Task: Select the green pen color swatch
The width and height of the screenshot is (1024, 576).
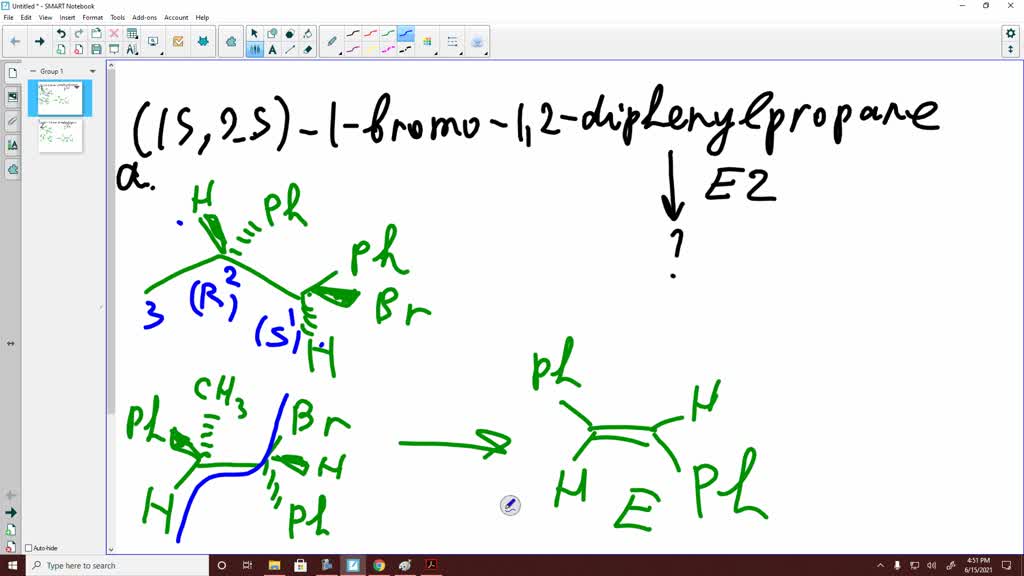Action: coord(390,32)
